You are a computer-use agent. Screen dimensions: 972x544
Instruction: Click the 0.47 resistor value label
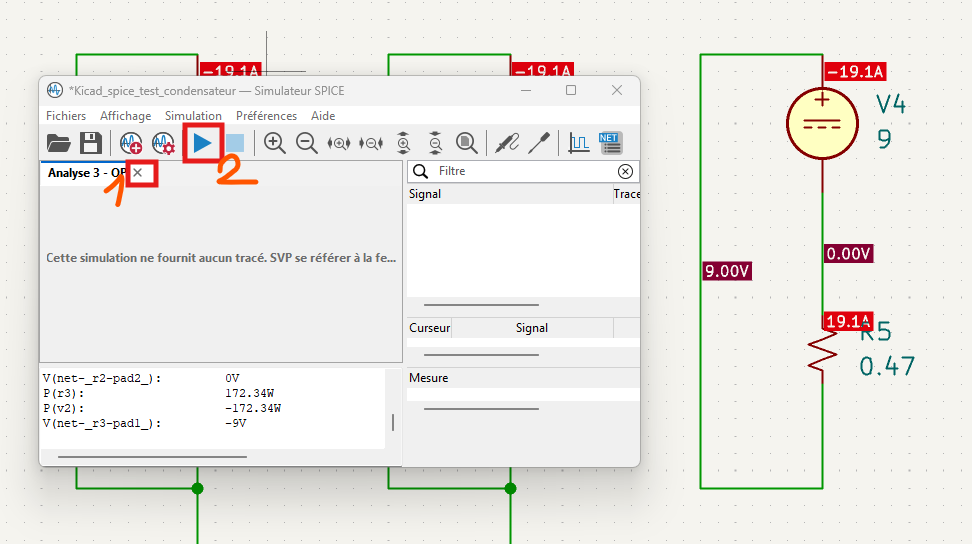coord(887,366)
